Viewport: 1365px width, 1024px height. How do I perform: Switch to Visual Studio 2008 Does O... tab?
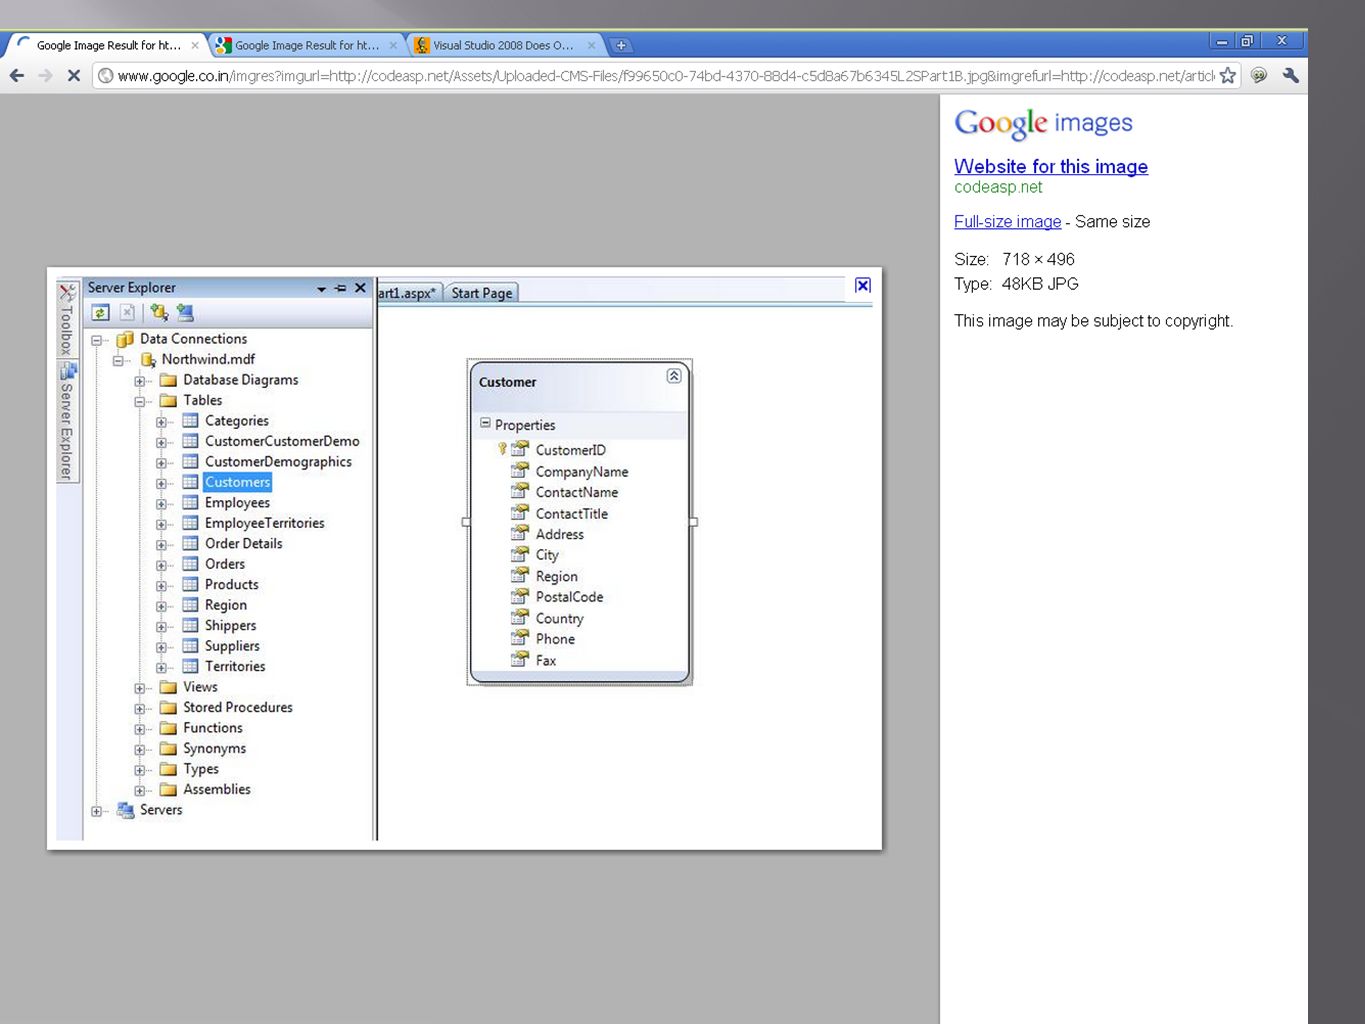[503, 45]
